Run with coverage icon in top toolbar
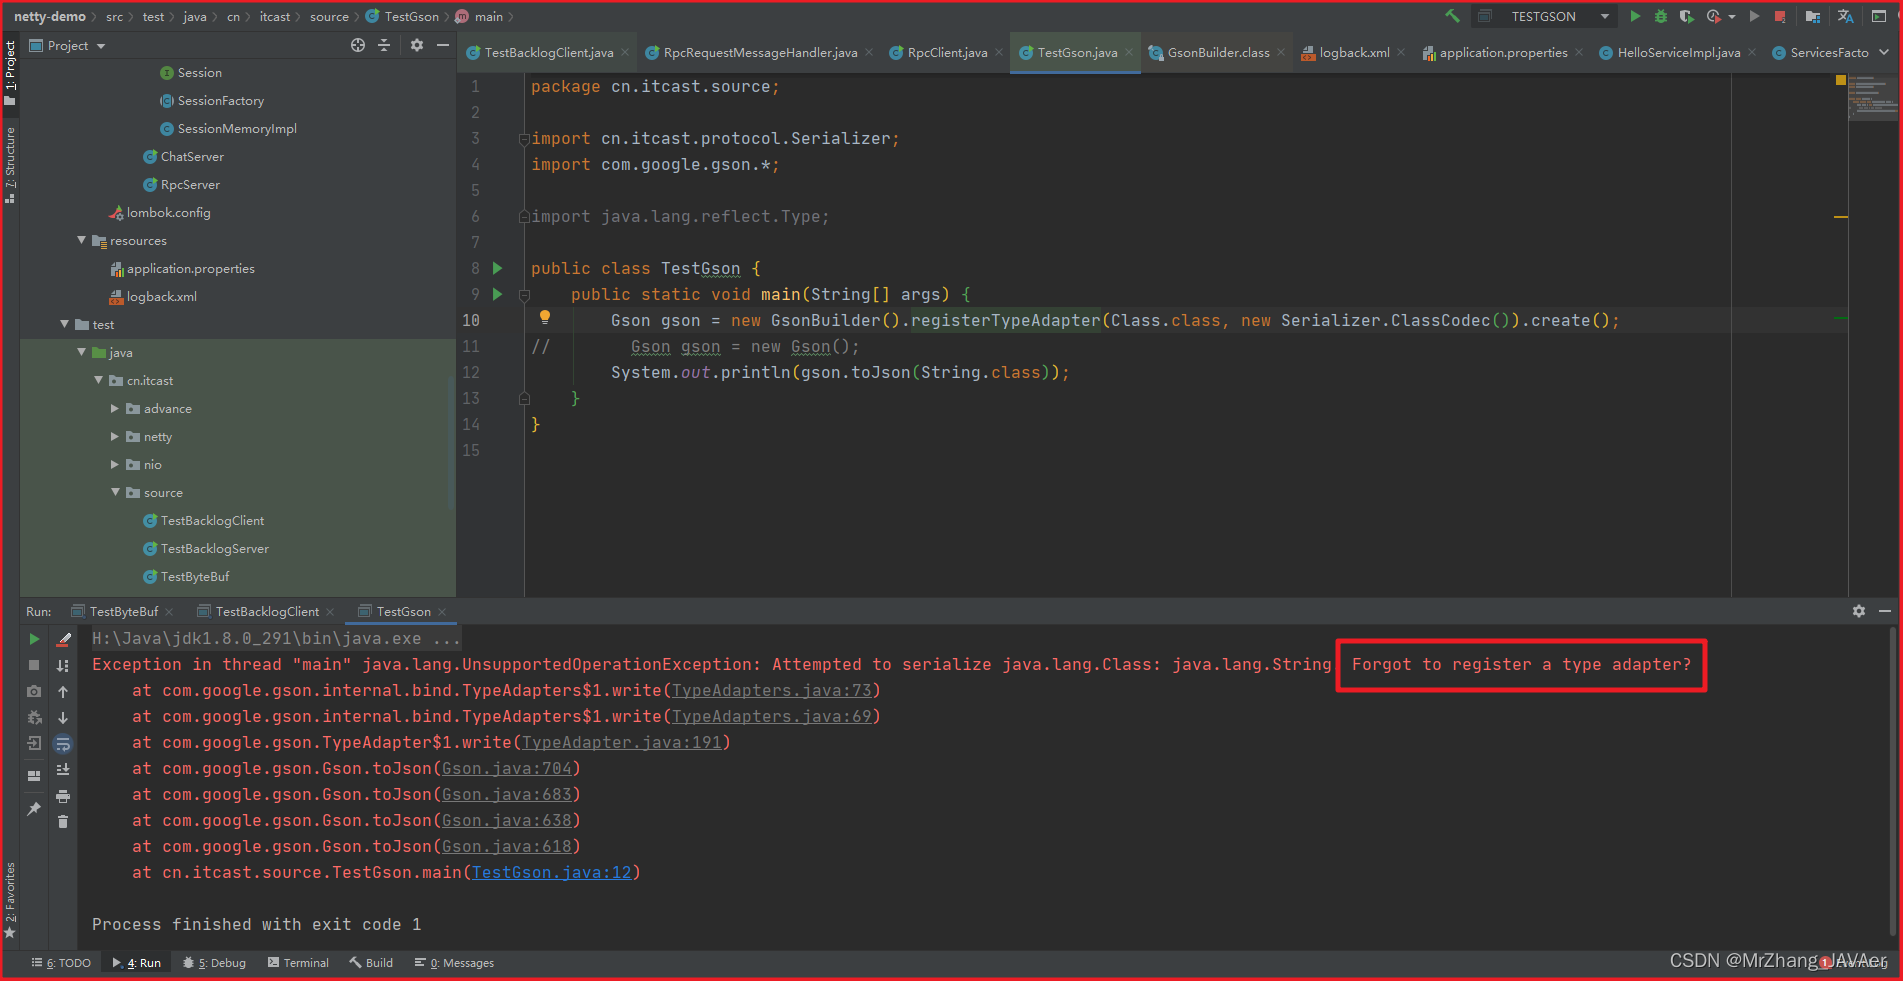Viewport: 1903px width, 981px height. 1687,16
